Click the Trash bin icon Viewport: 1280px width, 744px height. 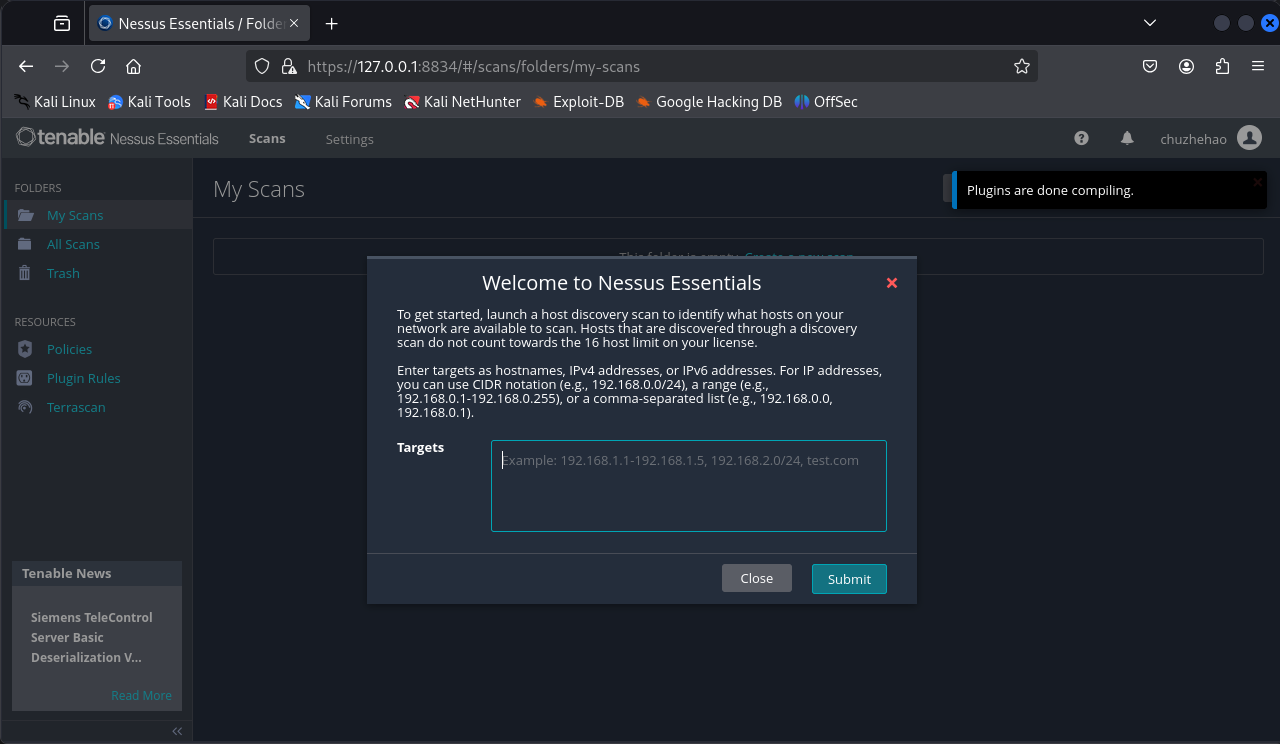pos(25,273)
